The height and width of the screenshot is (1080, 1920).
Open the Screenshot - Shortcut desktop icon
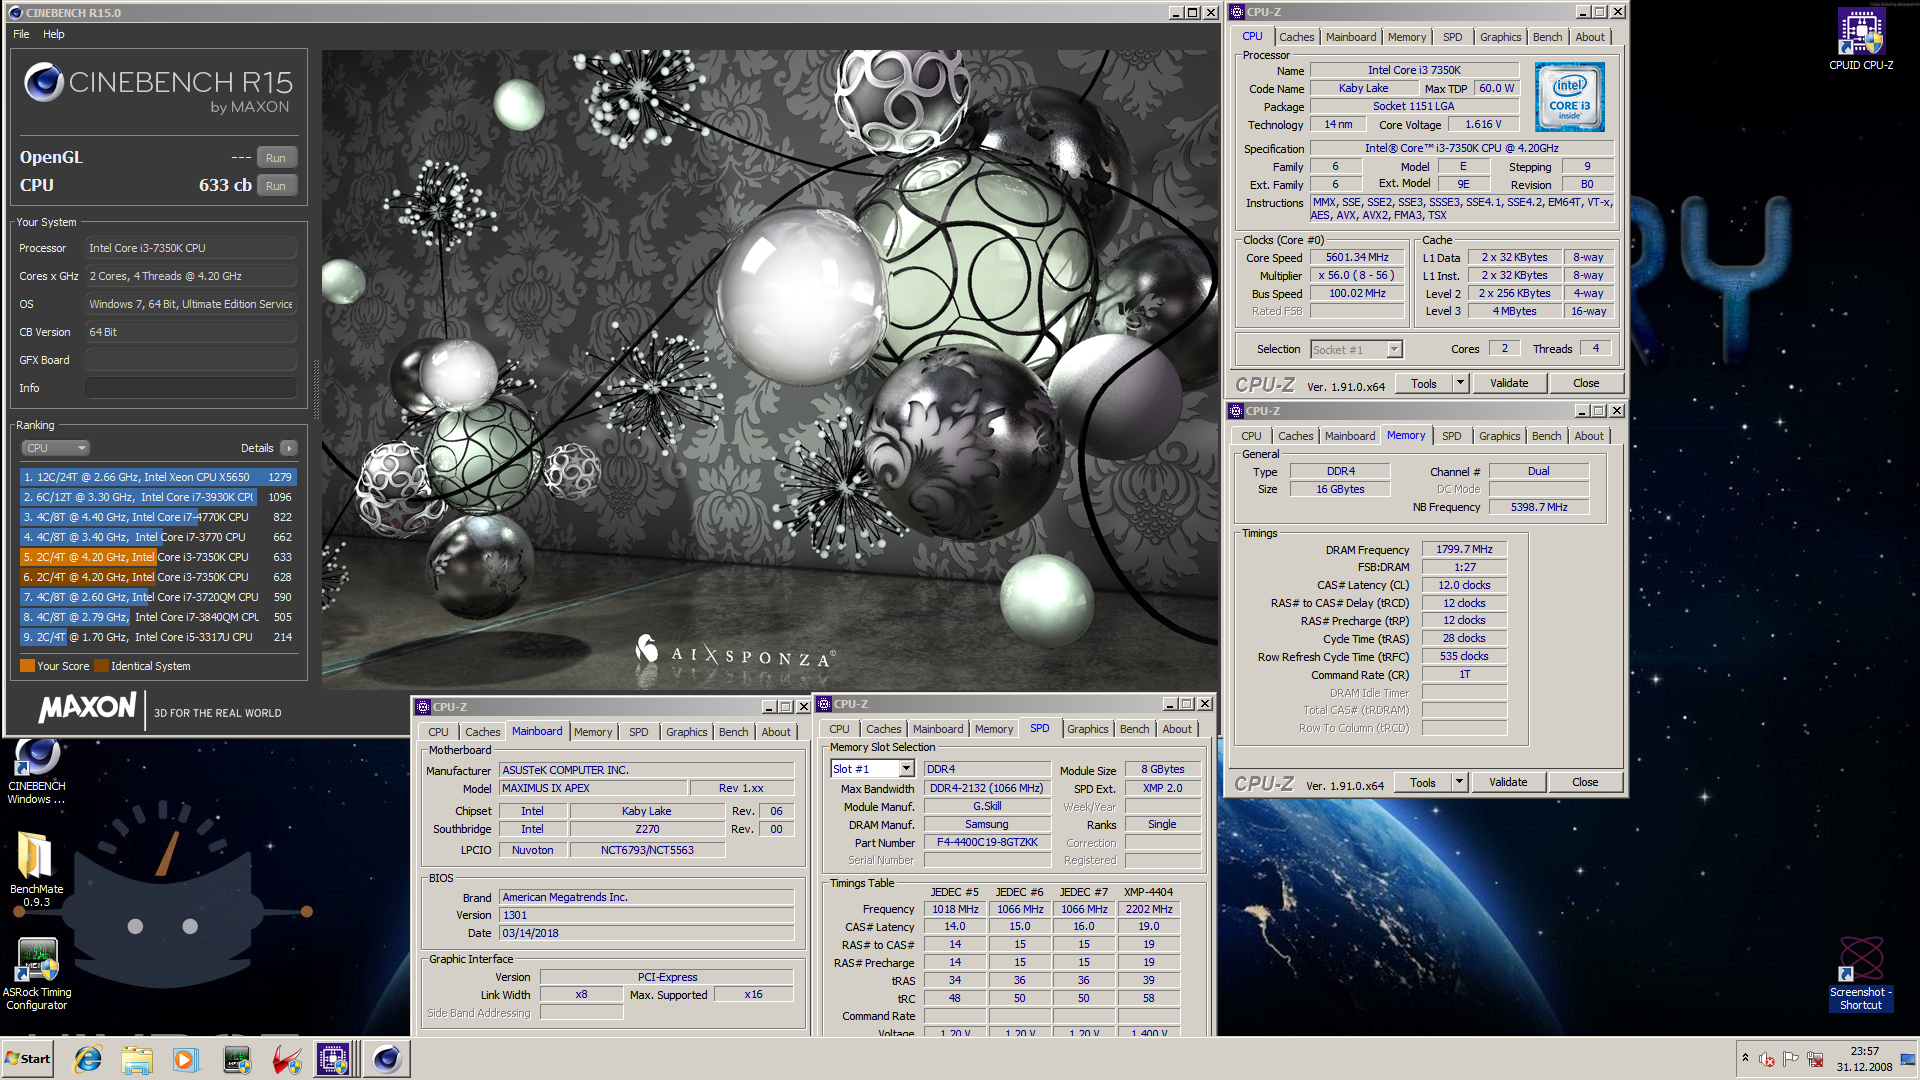[1860, 974]
